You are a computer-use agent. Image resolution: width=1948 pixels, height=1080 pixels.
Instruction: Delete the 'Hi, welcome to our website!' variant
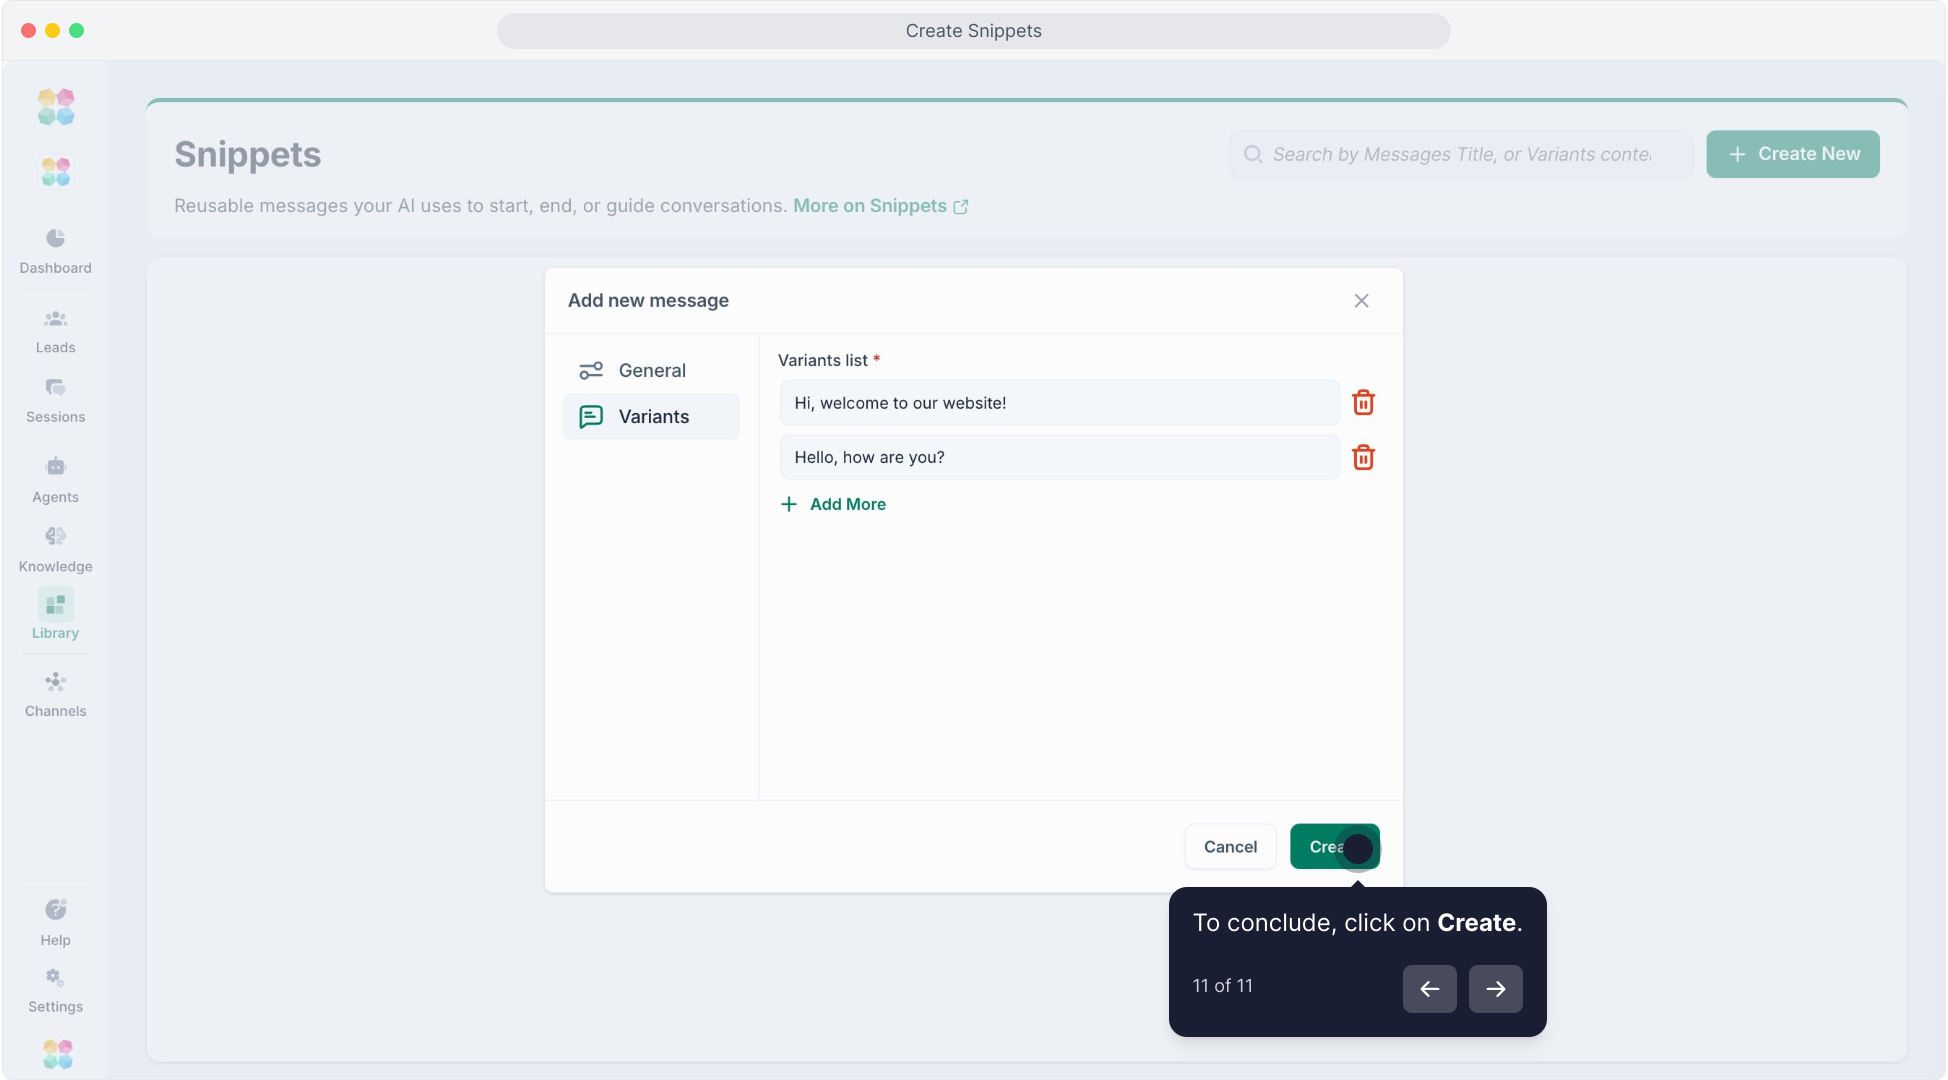point(1363,403)
